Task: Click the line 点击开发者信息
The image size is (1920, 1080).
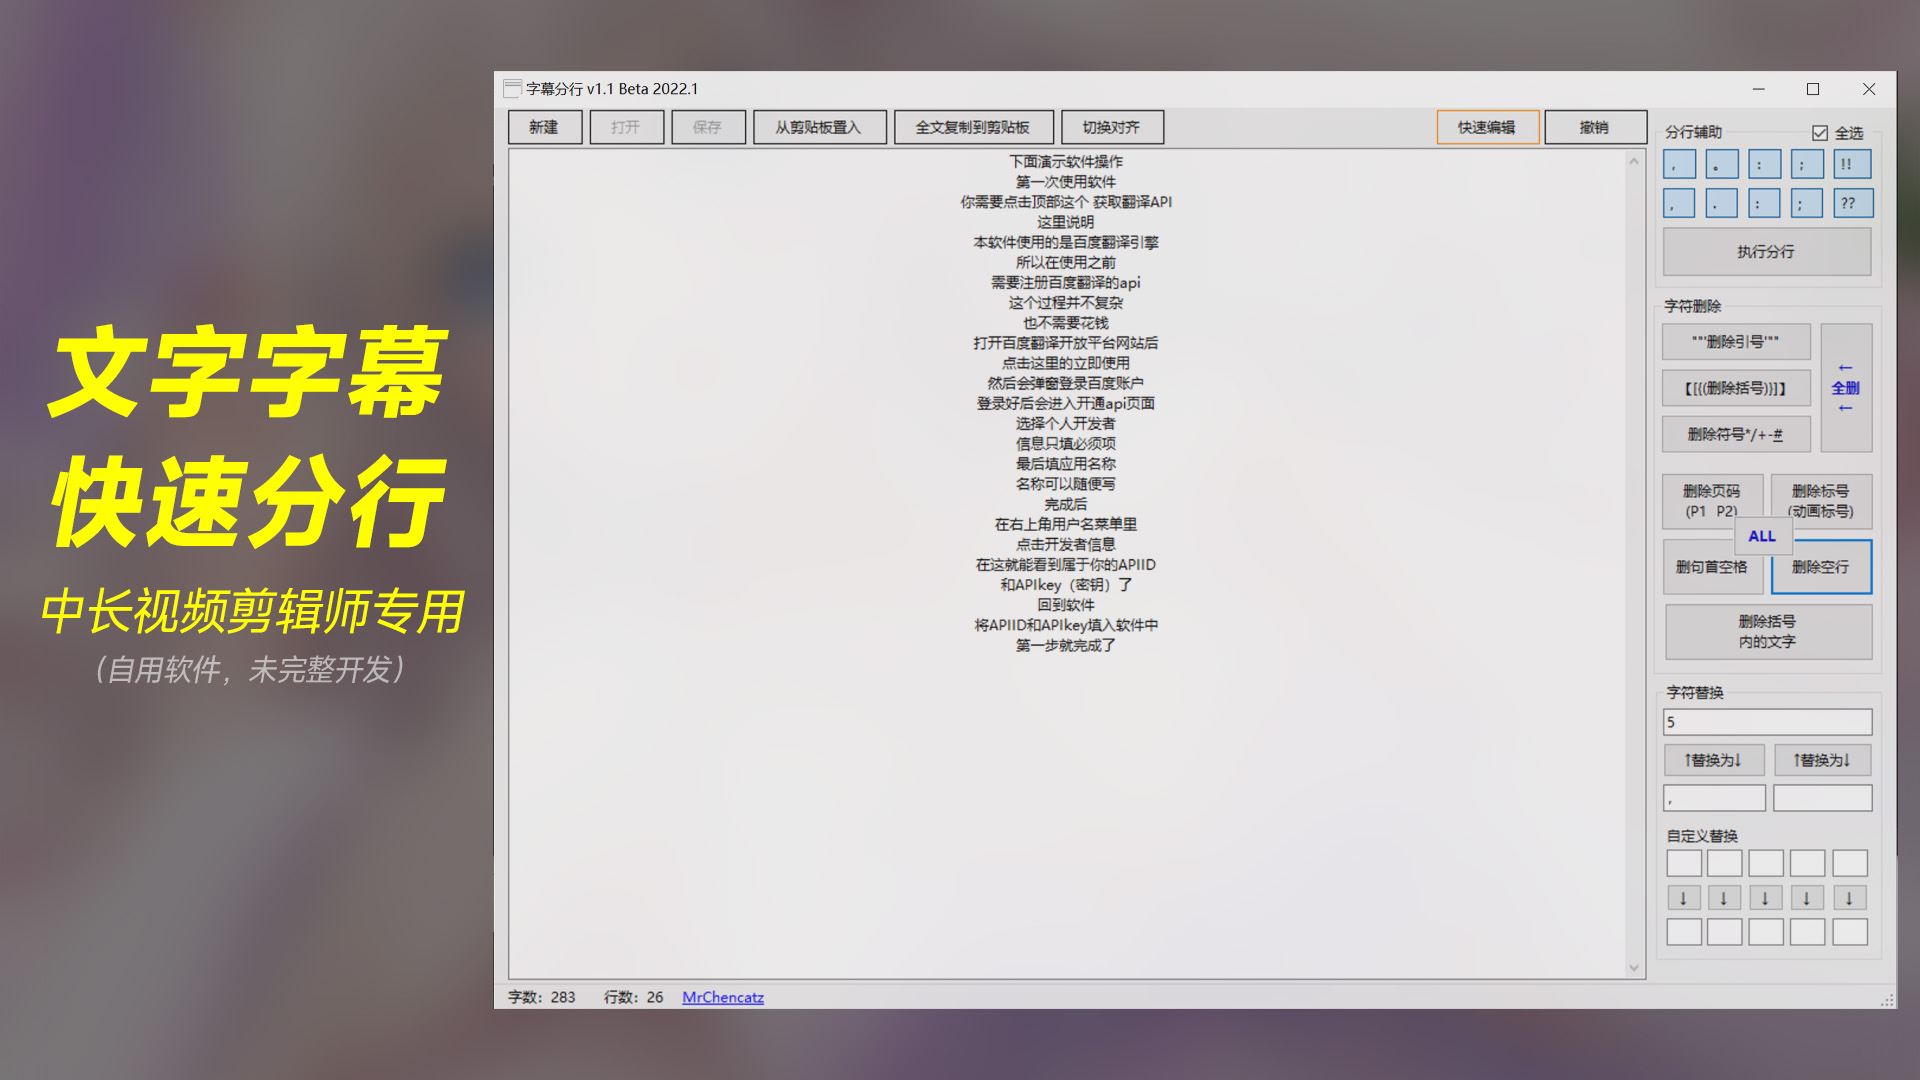Action: 1066,545
